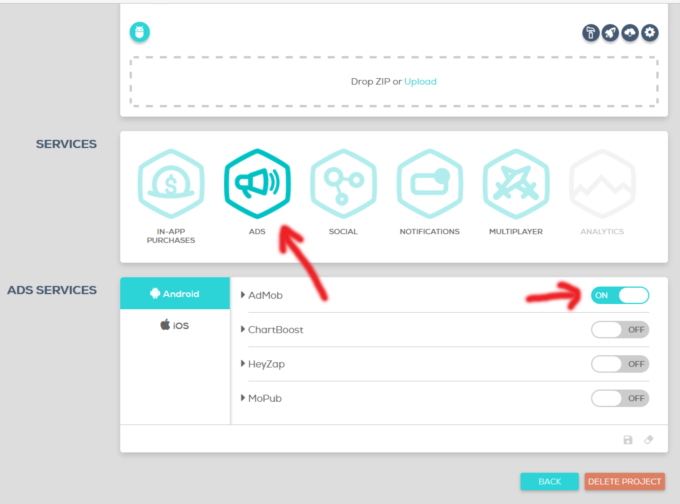Image resolution: width=680 pixels, height=504 pixels.
Task: Click the save floppy disk icon
Action: [628, 440]
